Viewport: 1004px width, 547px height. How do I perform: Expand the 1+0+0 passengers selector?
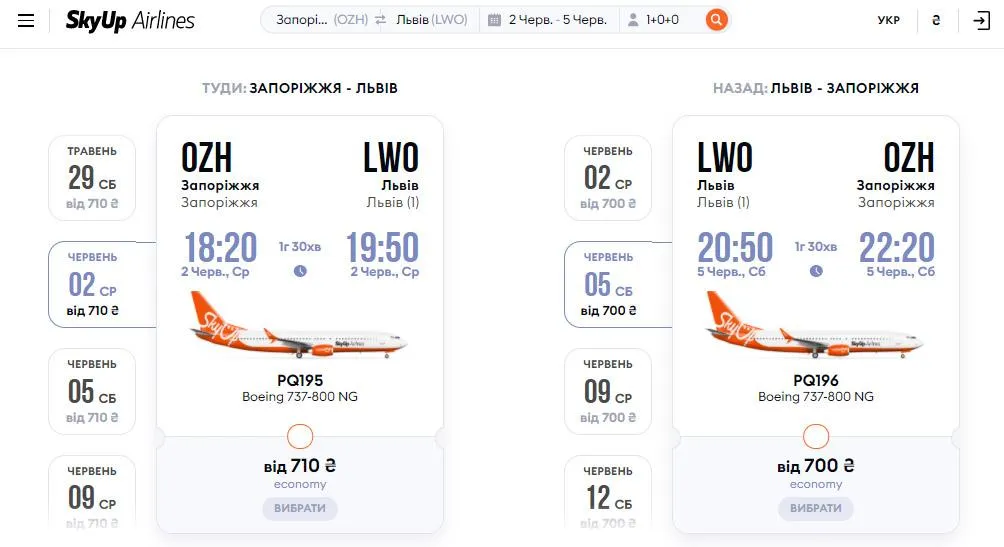(x=667, y=20)
